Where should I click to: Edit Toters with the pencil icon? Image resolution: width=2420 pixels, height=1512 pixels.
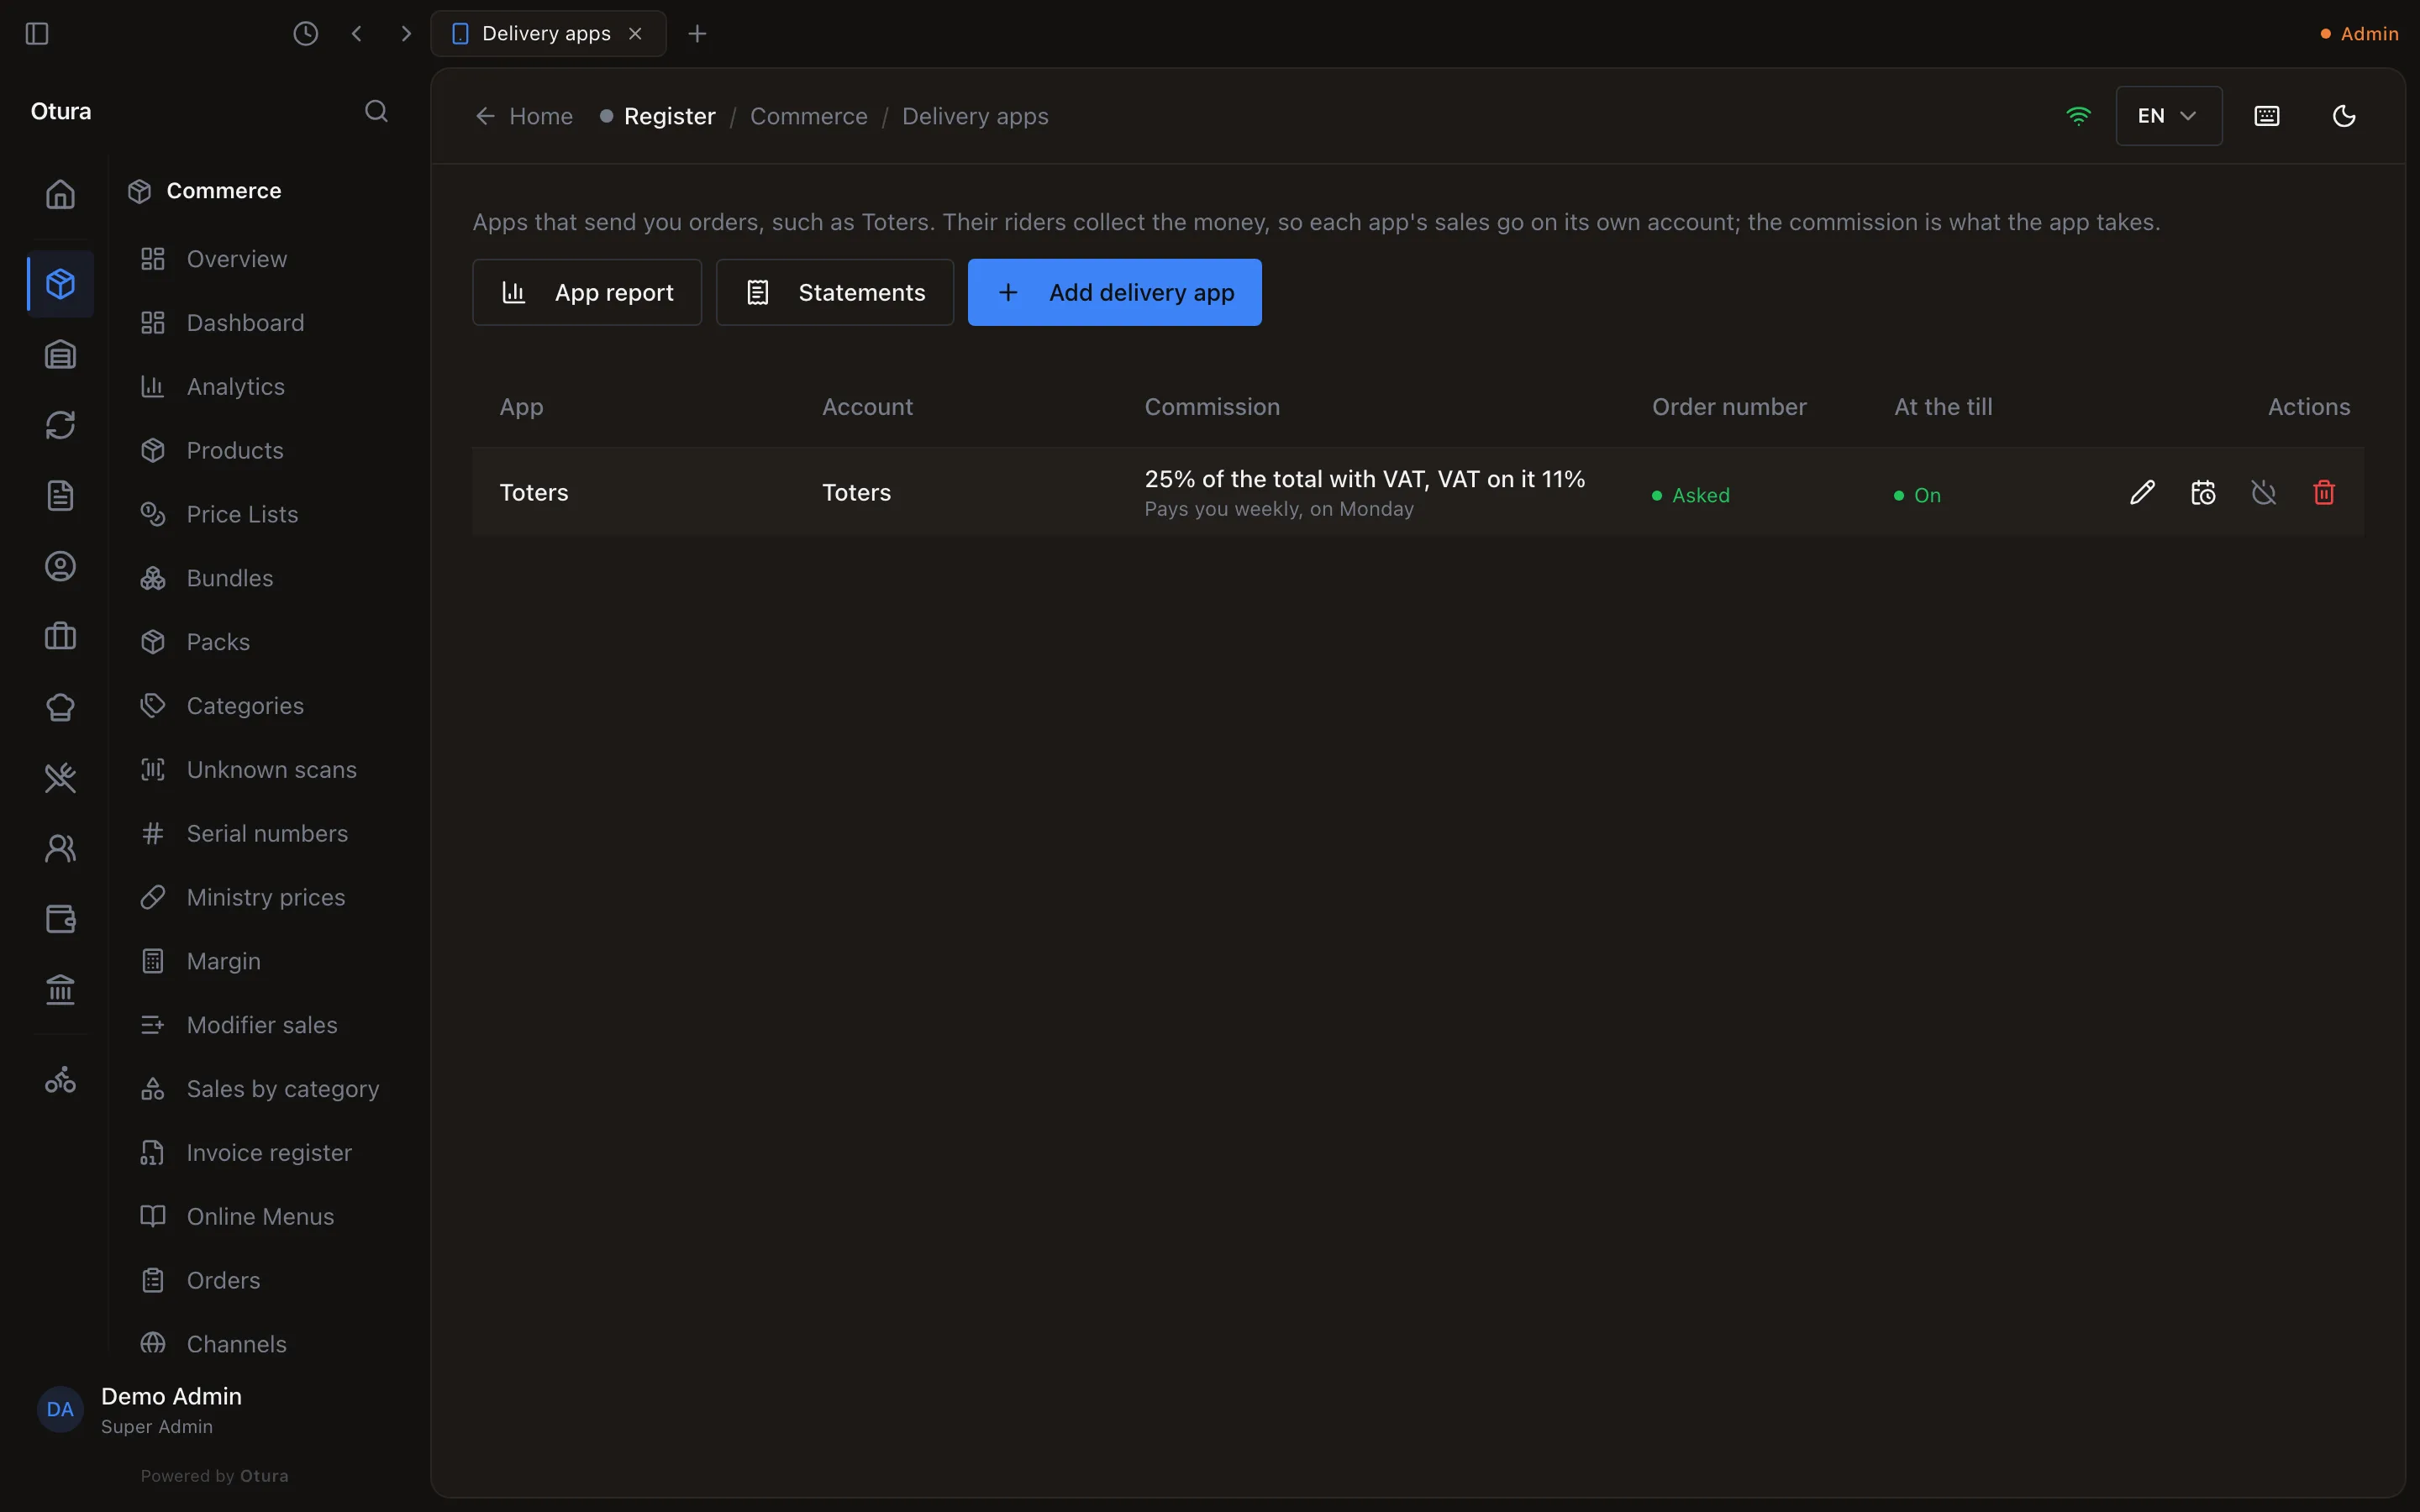pos(2142,492)
